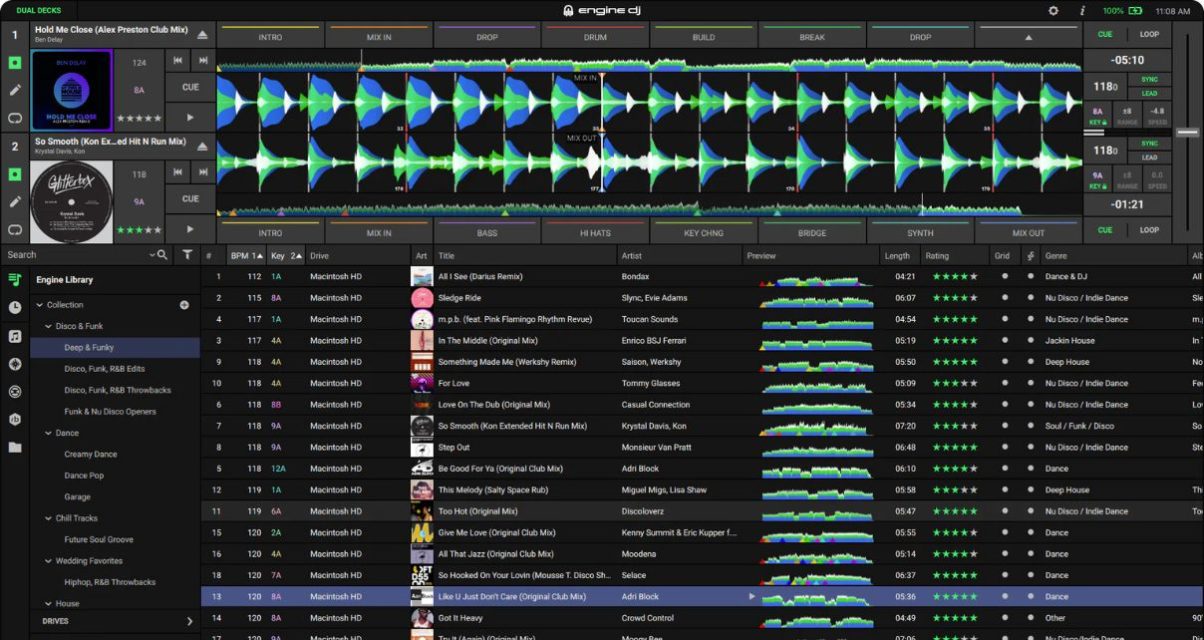This screenshot has height=640, width=1204.
Task: Play the track on deck 2
Action: (189, 228)
